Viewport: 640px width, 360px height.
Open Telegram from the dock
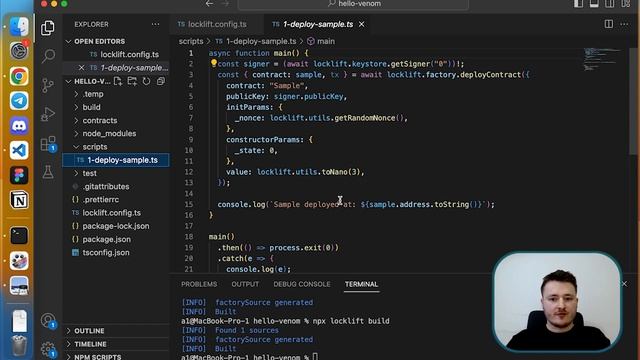pos(19,101)
